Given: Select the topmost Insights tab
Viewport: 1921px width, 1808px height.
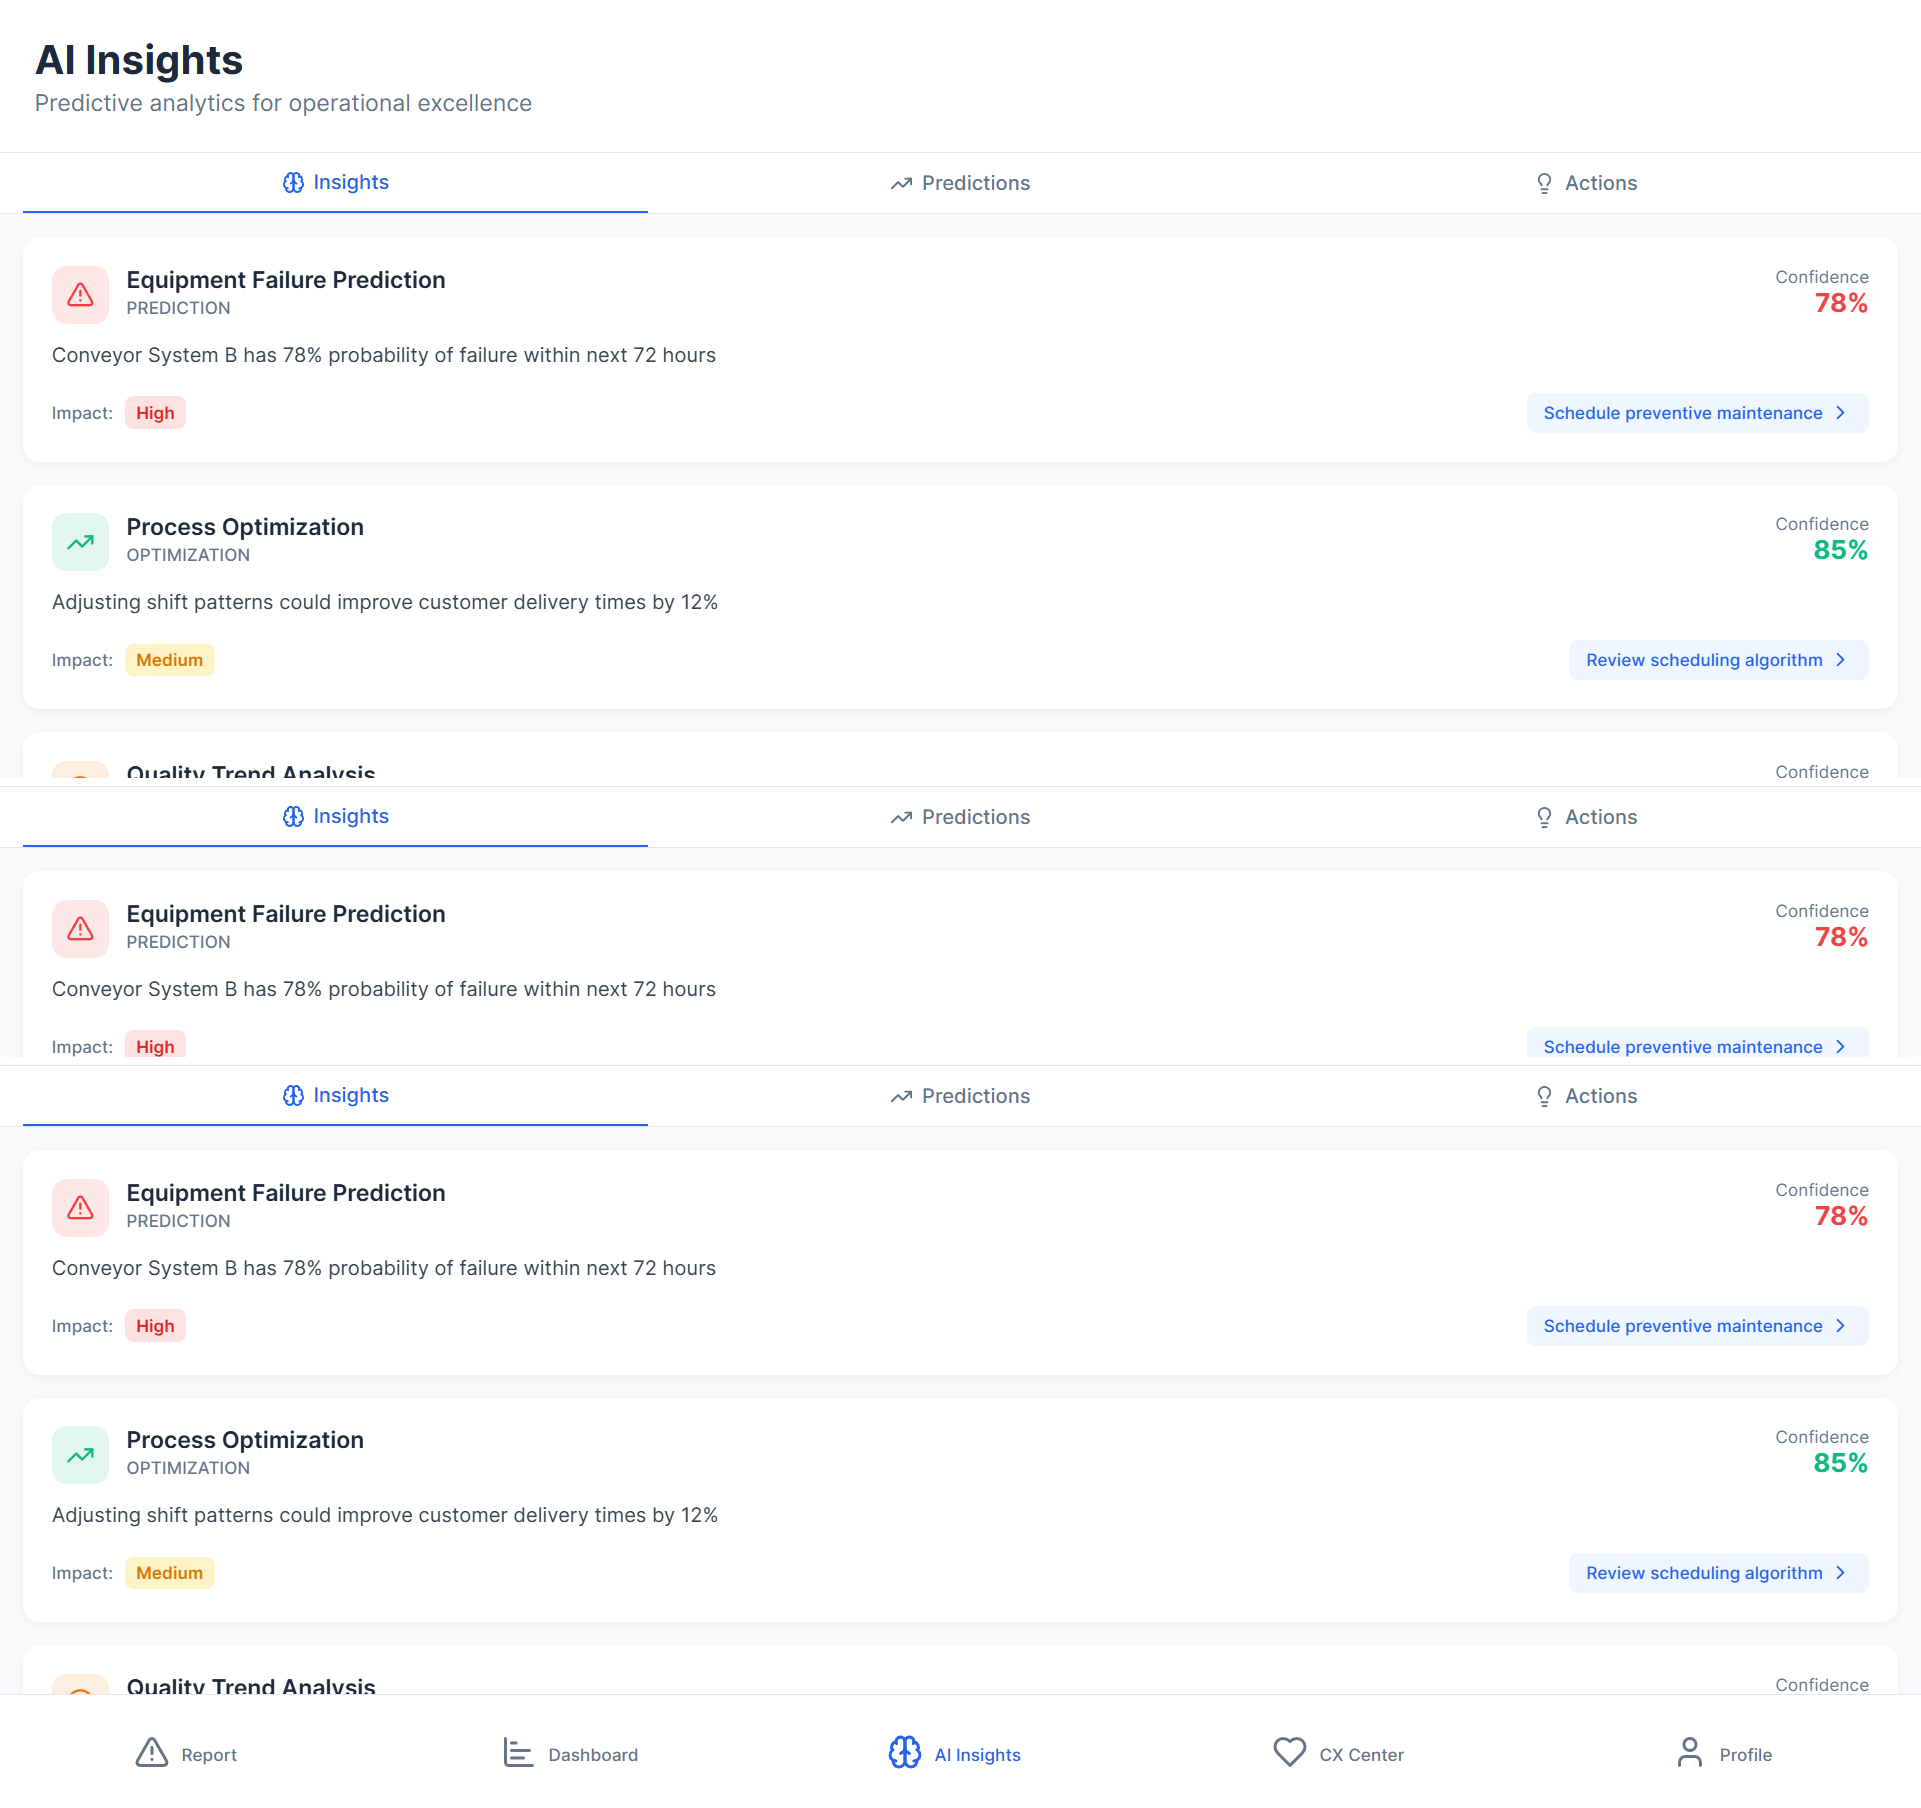Looking at the screenshot, I should [x=335, y=183].
